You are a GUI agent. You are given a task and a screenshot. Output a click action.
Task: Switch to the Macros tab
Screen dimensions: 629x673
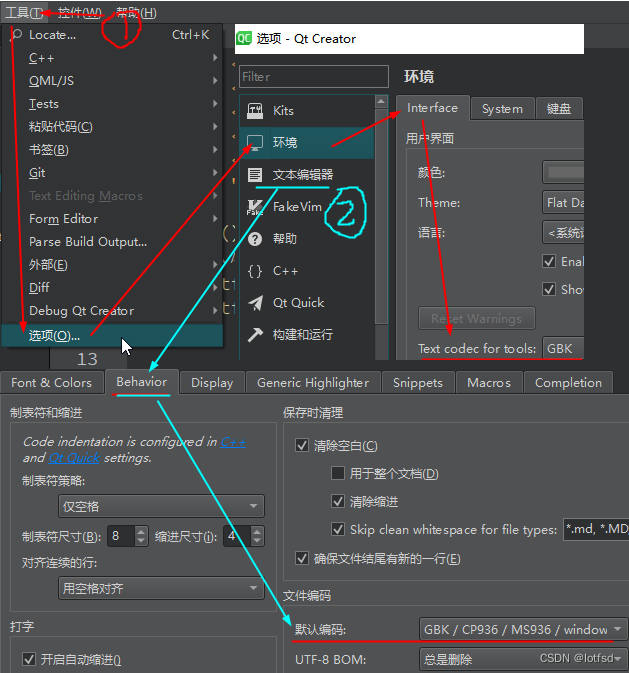click(489, 382)
